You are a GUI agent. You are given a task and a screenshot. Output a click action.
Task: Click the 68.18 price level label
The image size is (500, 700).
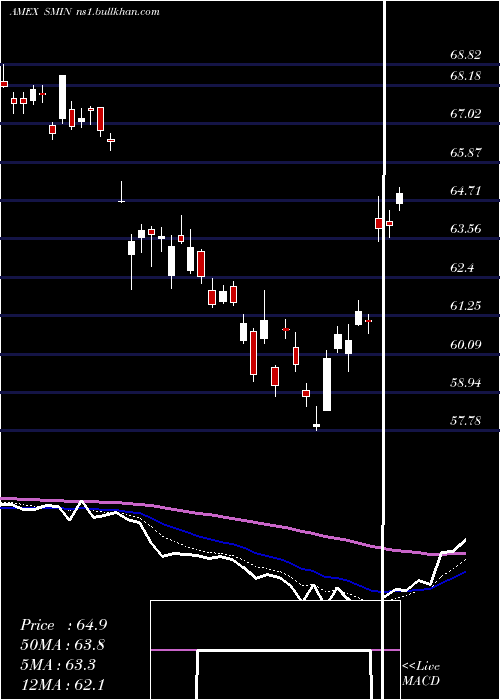click(466, 75)
